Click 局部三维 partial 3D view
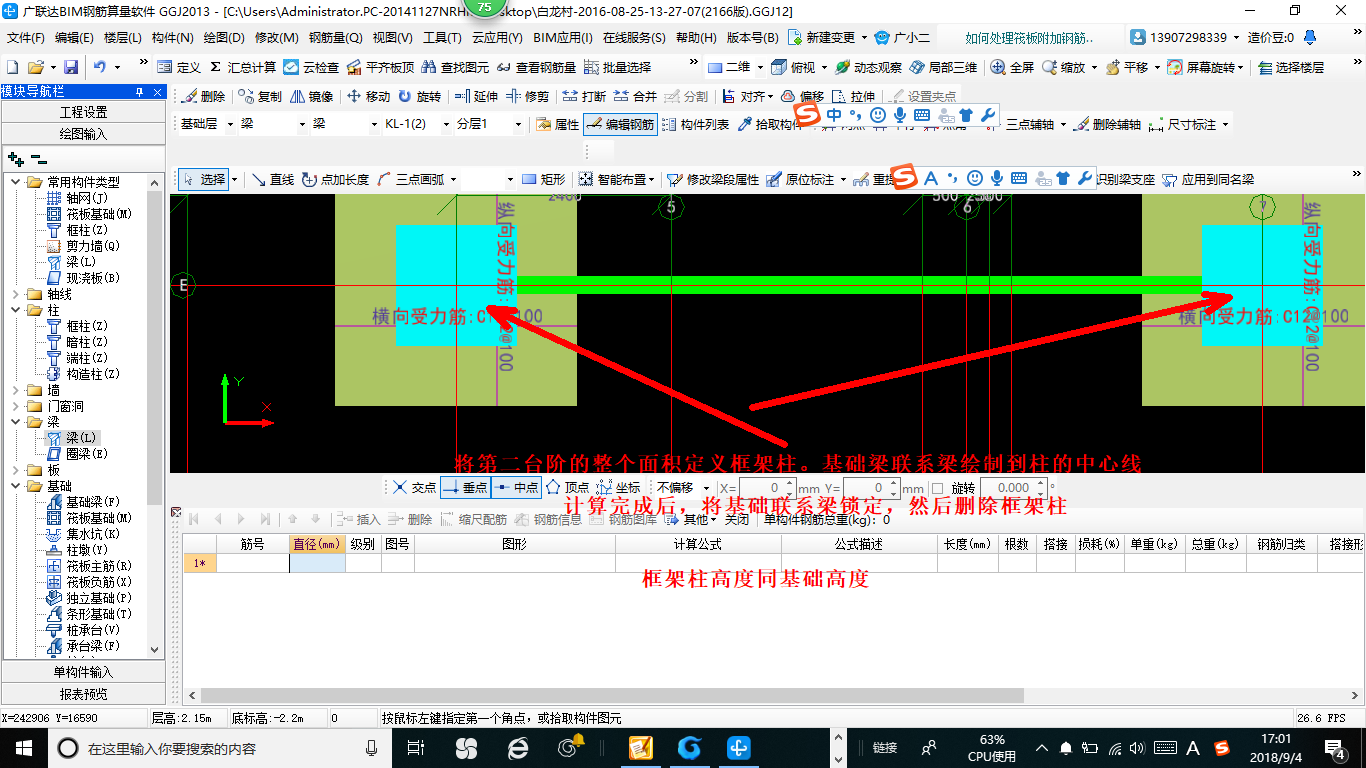This screenshot has height=768, width=1366. tap(943, 67)
